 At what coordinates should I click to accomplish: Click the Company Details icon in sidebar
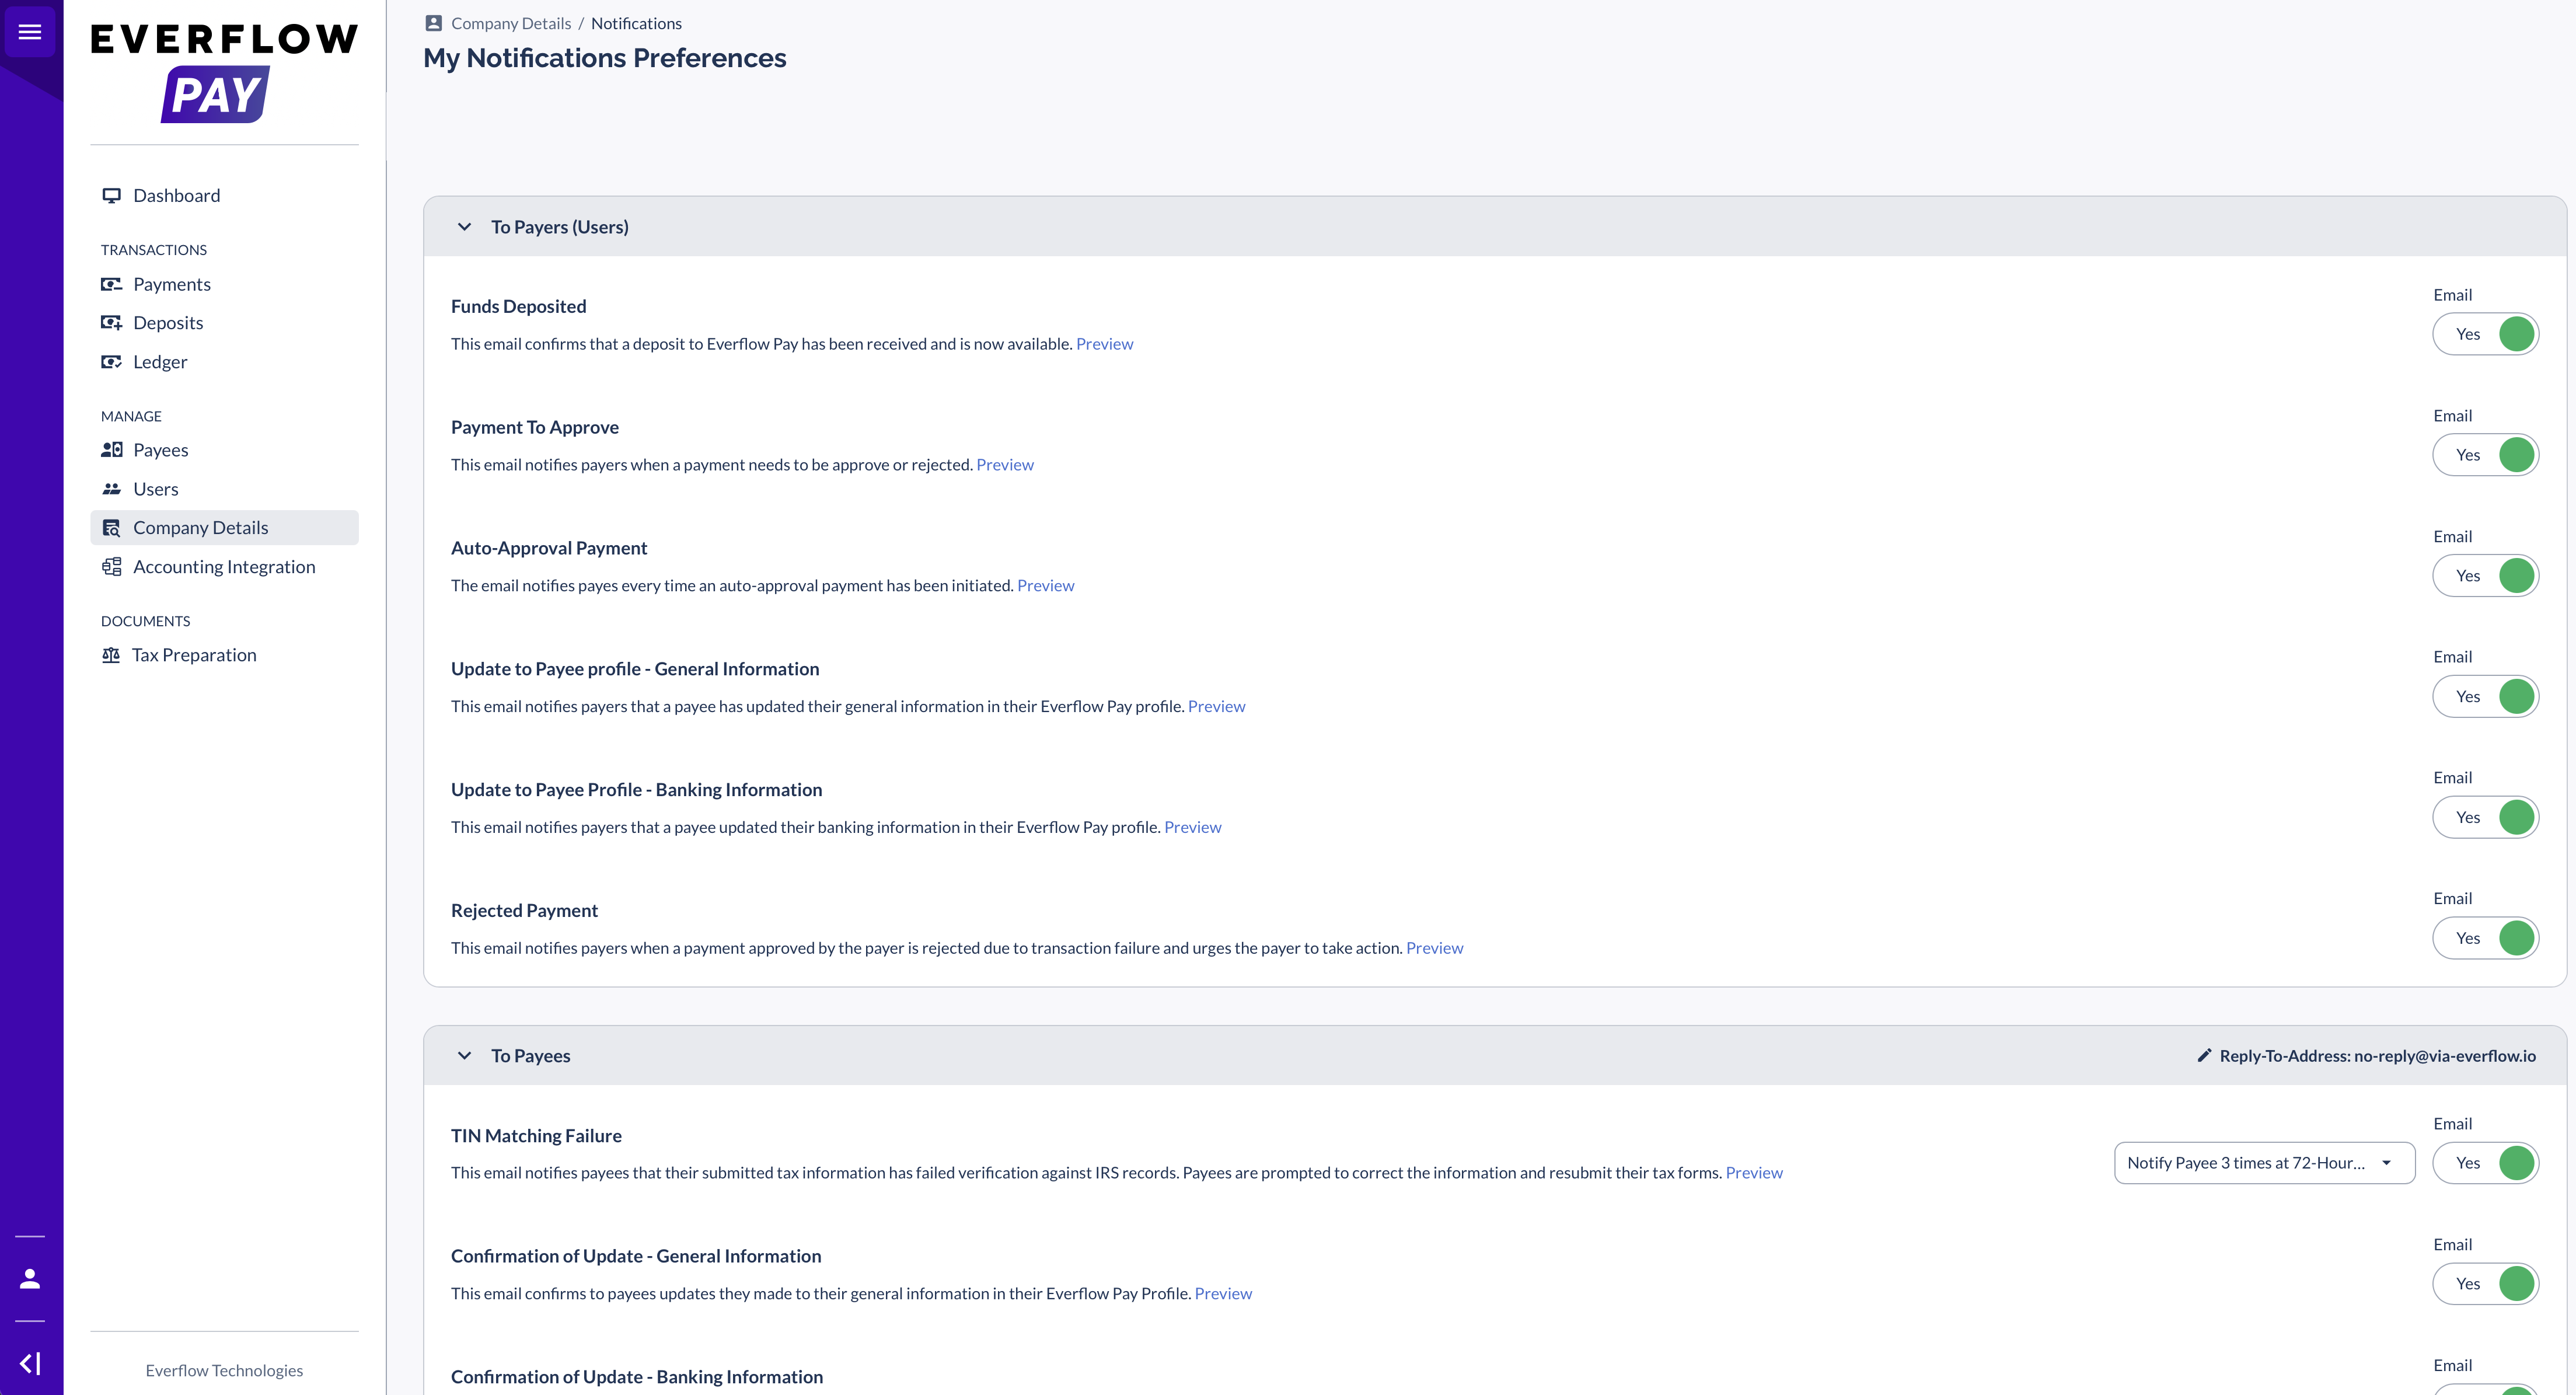click(111, 528)
